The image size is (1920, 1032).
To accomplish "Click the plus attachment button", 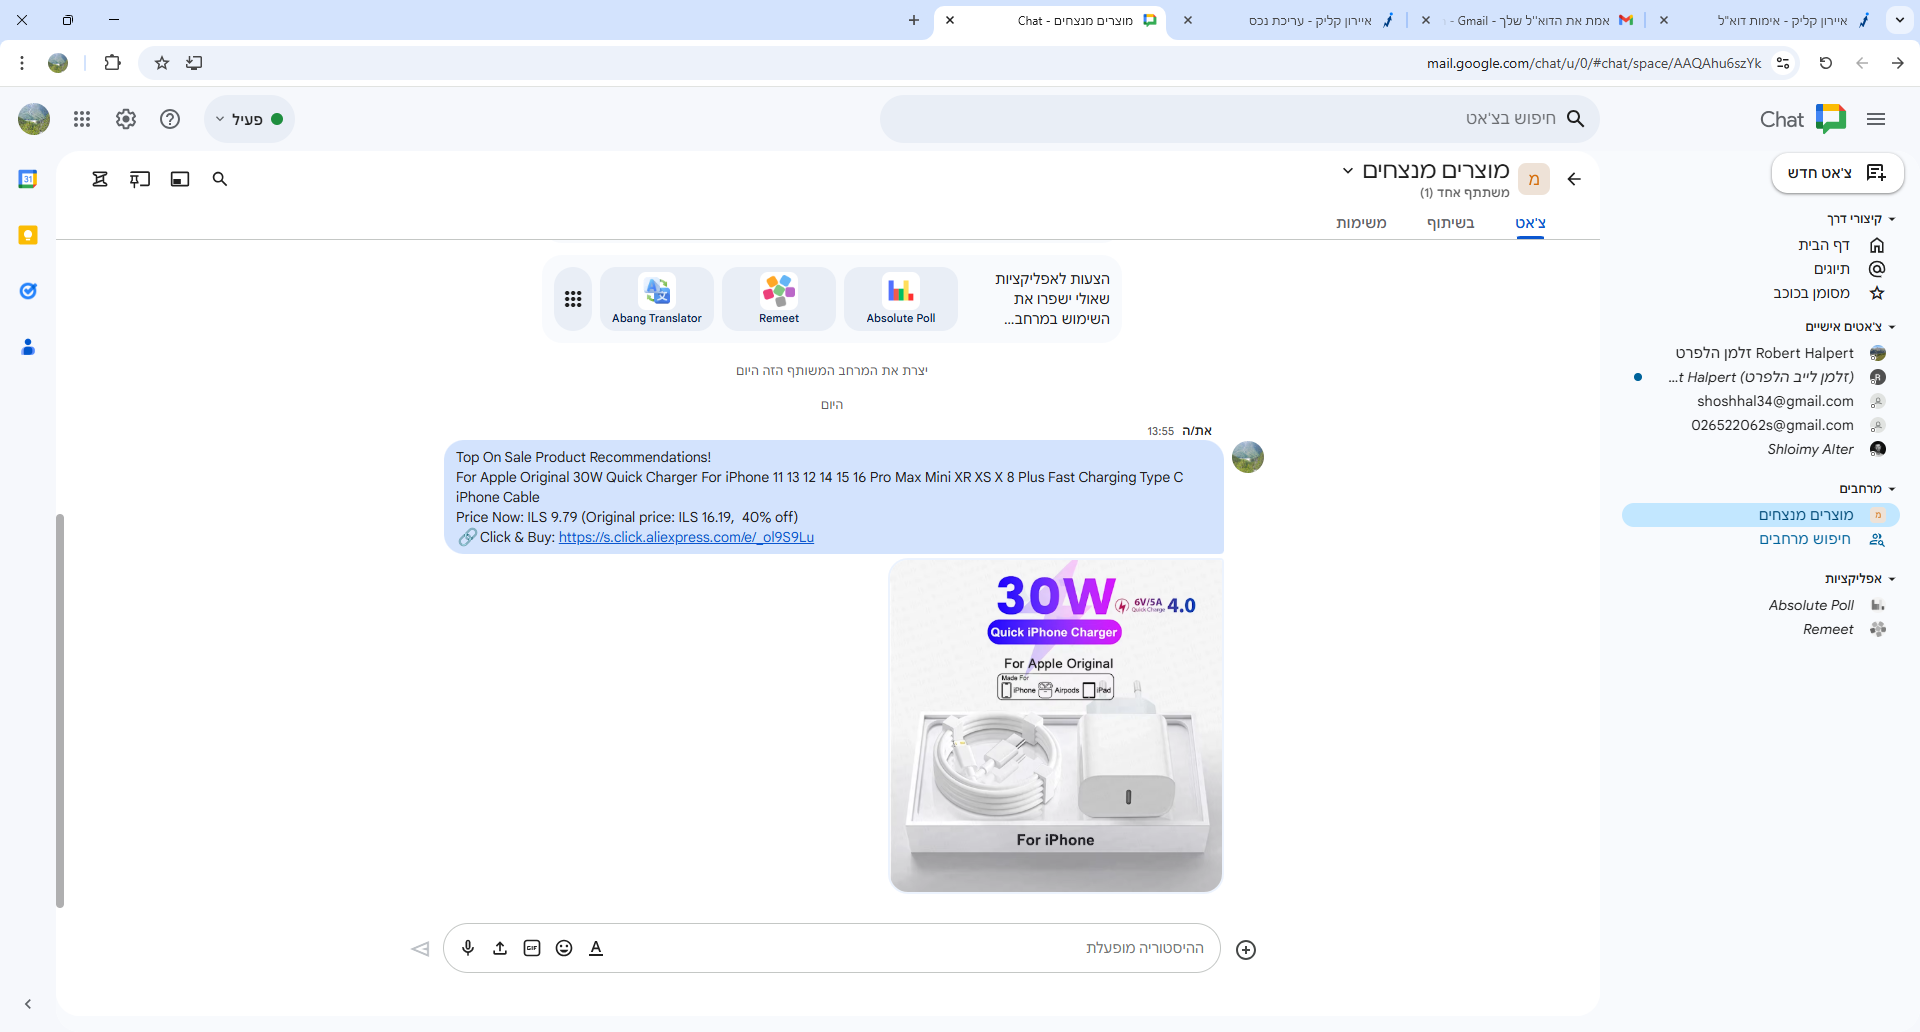I will pyautogui.click(x=1246, y=950).
